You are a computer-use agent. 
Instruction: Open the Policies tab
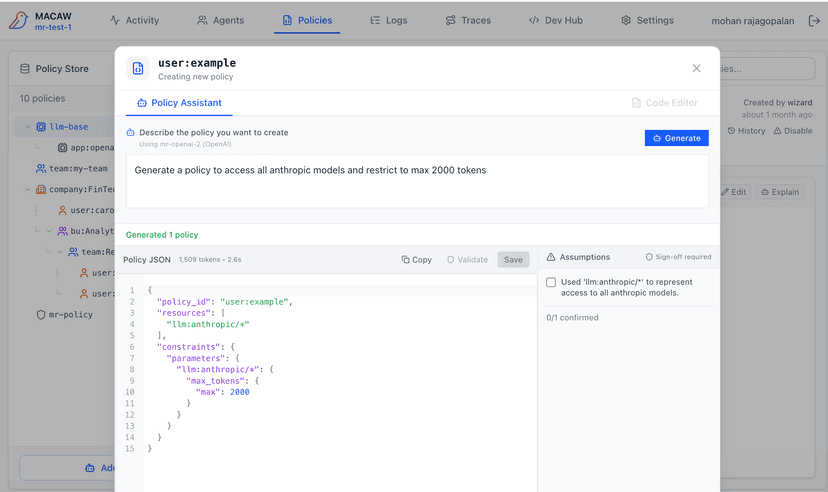(307, 20)
